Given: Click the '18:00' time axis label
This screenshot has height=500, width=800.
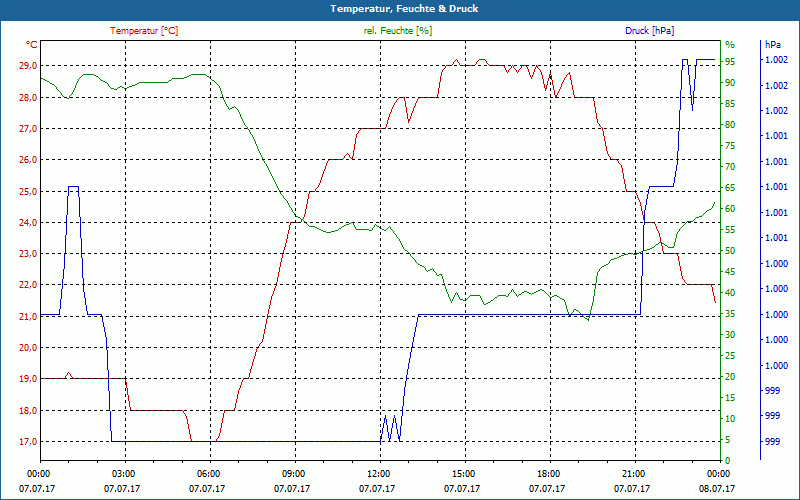Looking at the screenshot, I should coord(548,473).
